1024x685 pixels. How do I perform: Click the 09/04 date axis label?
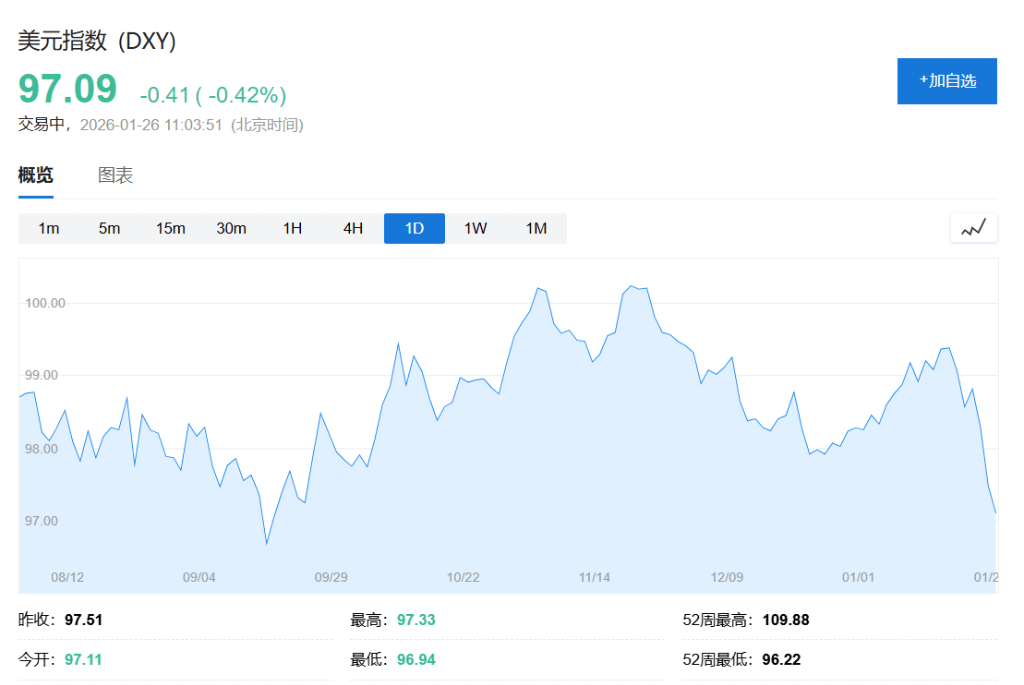tap(199, 577)
